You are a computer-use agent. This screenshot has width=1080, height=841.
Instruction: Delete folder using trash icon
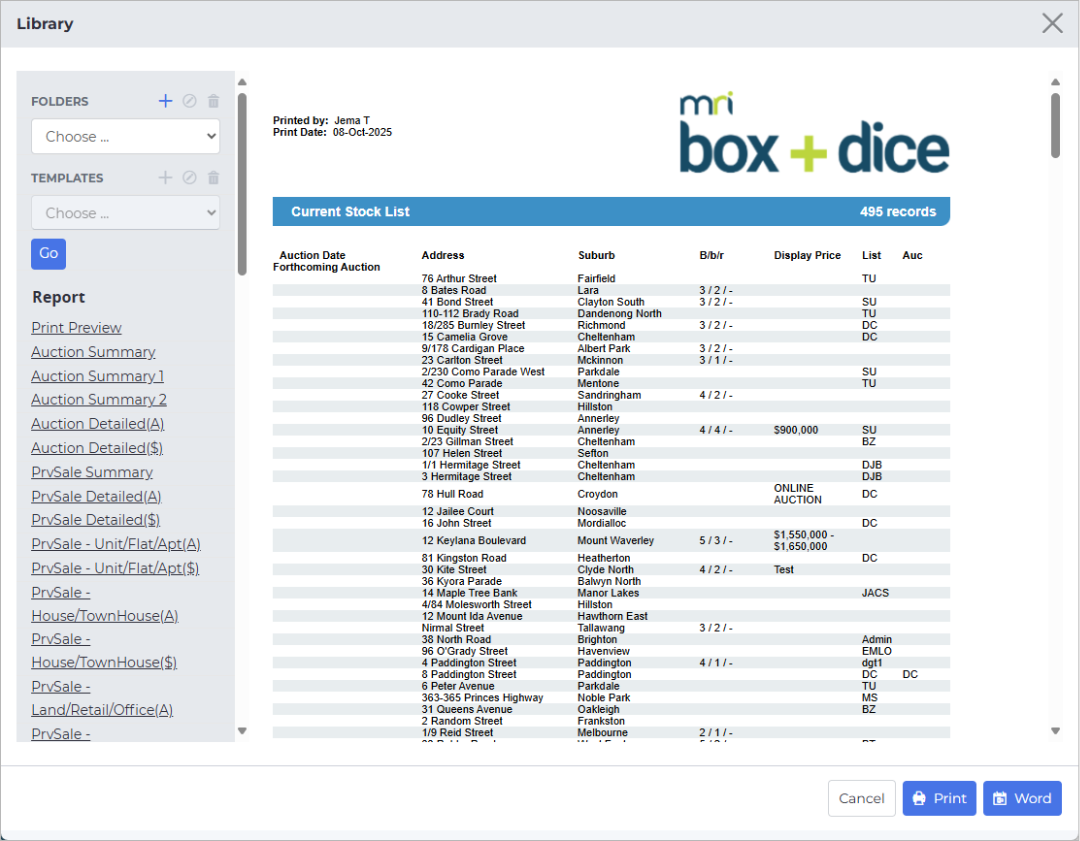pyautogui.click(x=214, y=101)
